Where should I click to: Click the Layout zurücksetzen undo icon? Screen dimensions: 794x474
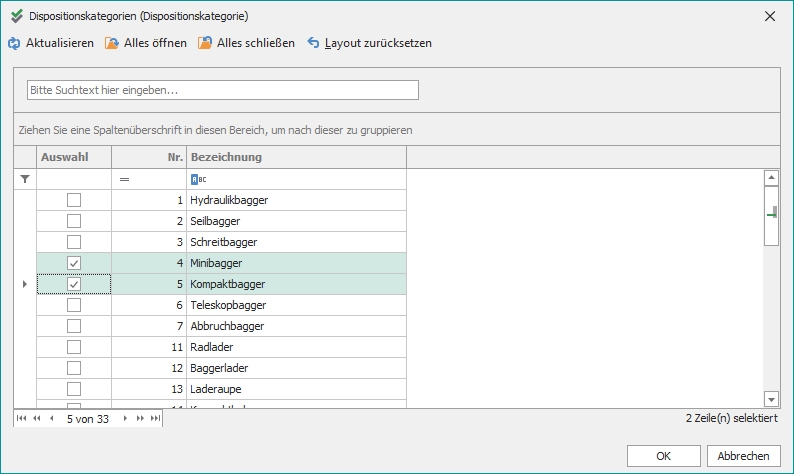click(x=314, y=44)
